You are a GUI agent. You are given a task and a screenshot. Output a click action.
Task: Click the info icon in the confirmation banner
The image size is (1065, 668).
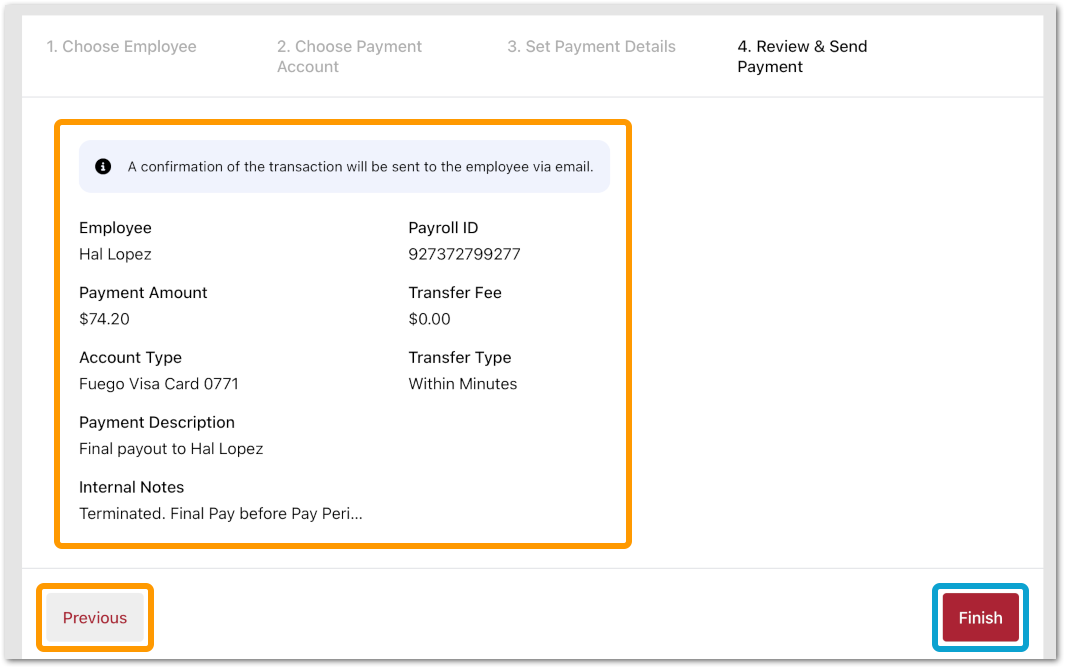pyautogui.click(x=103, y=167)
